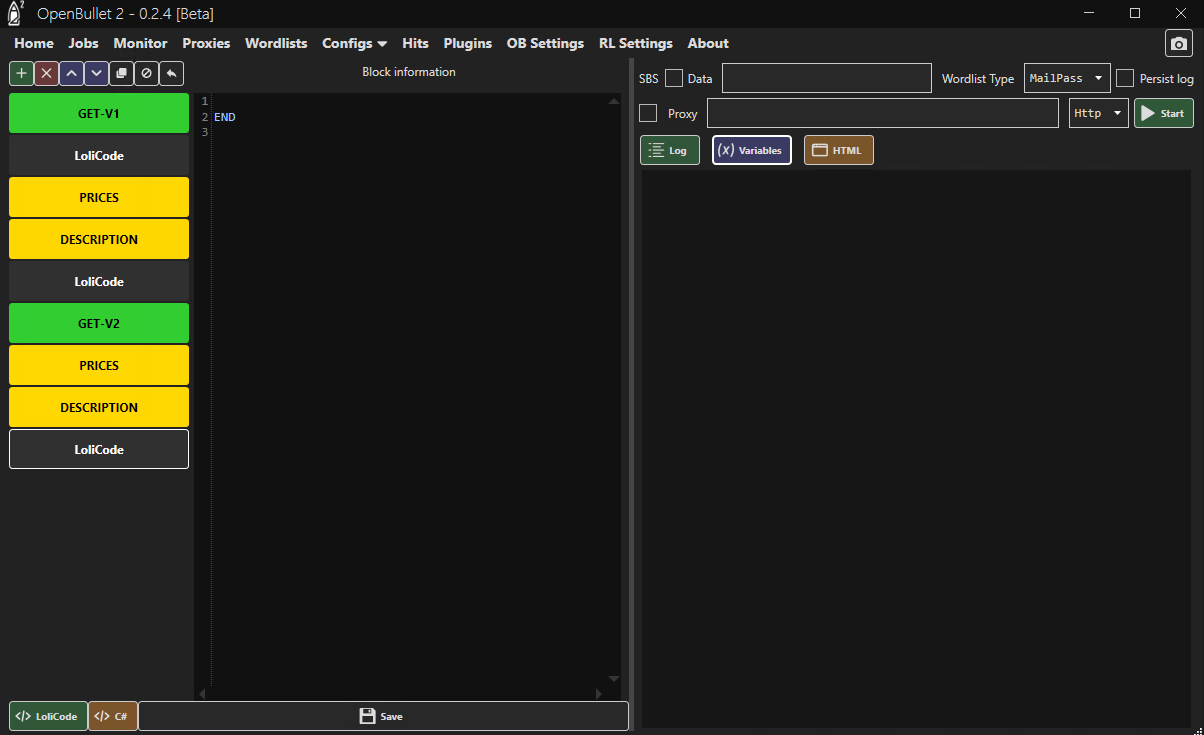Switch to C# code view
The width and height of the screenshot is (1204, 735).
click(x=113, y=716)
